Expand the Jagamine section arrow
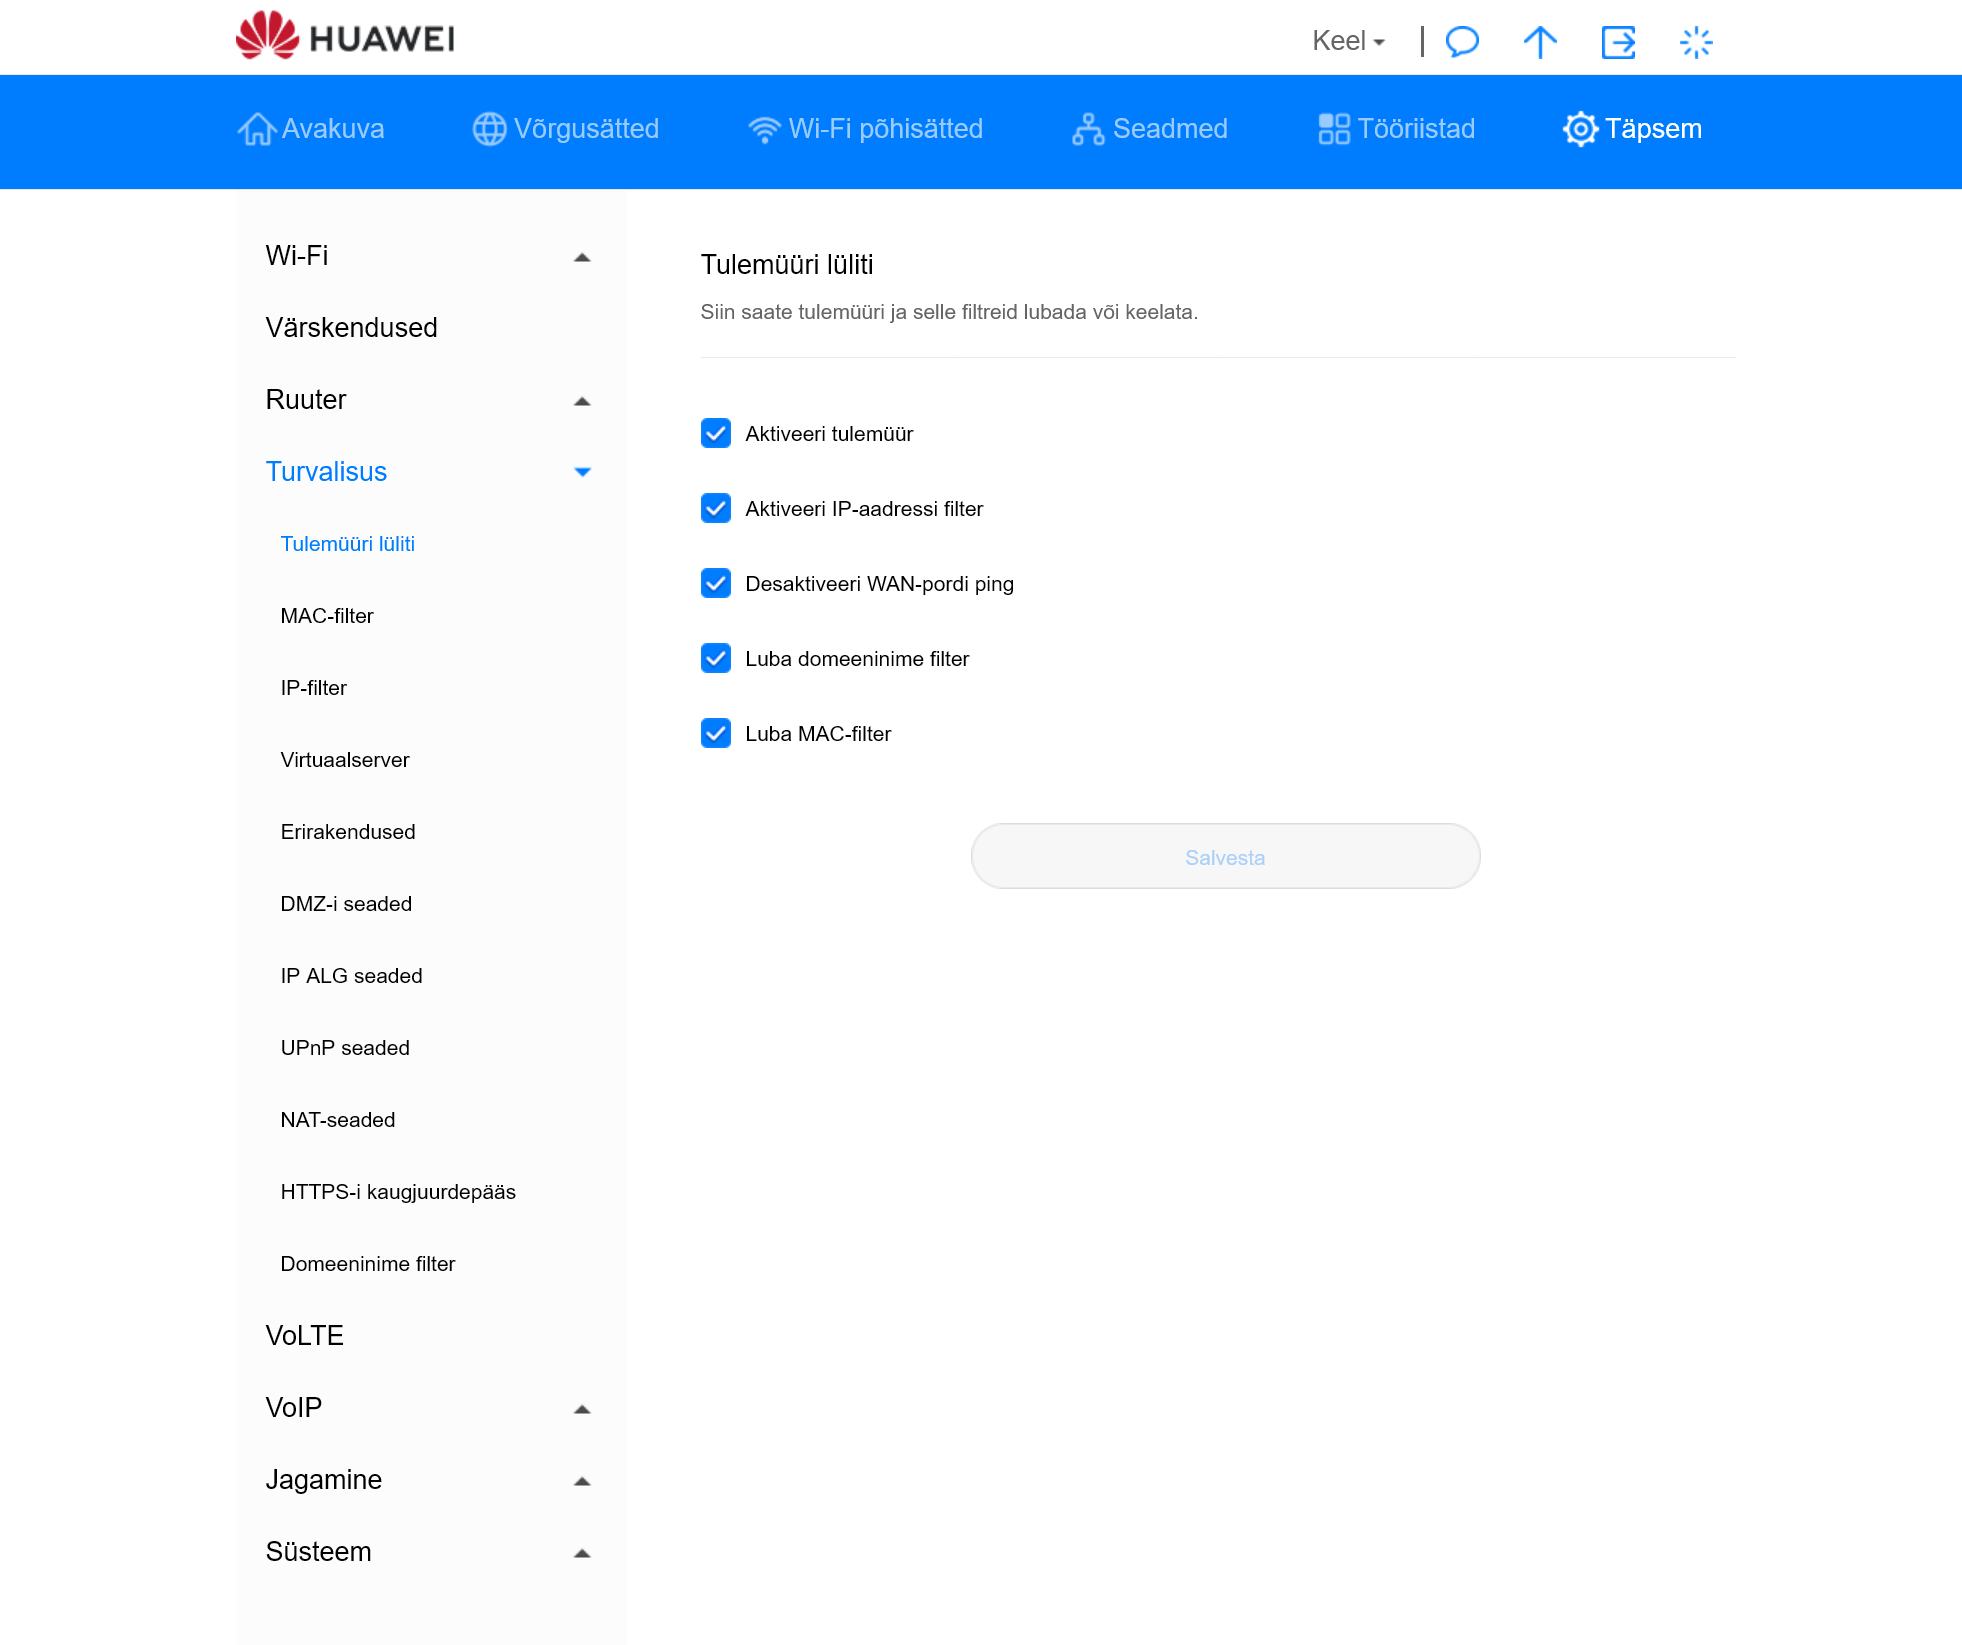Viewport: 1962px width, 1645px height. 582,1481
